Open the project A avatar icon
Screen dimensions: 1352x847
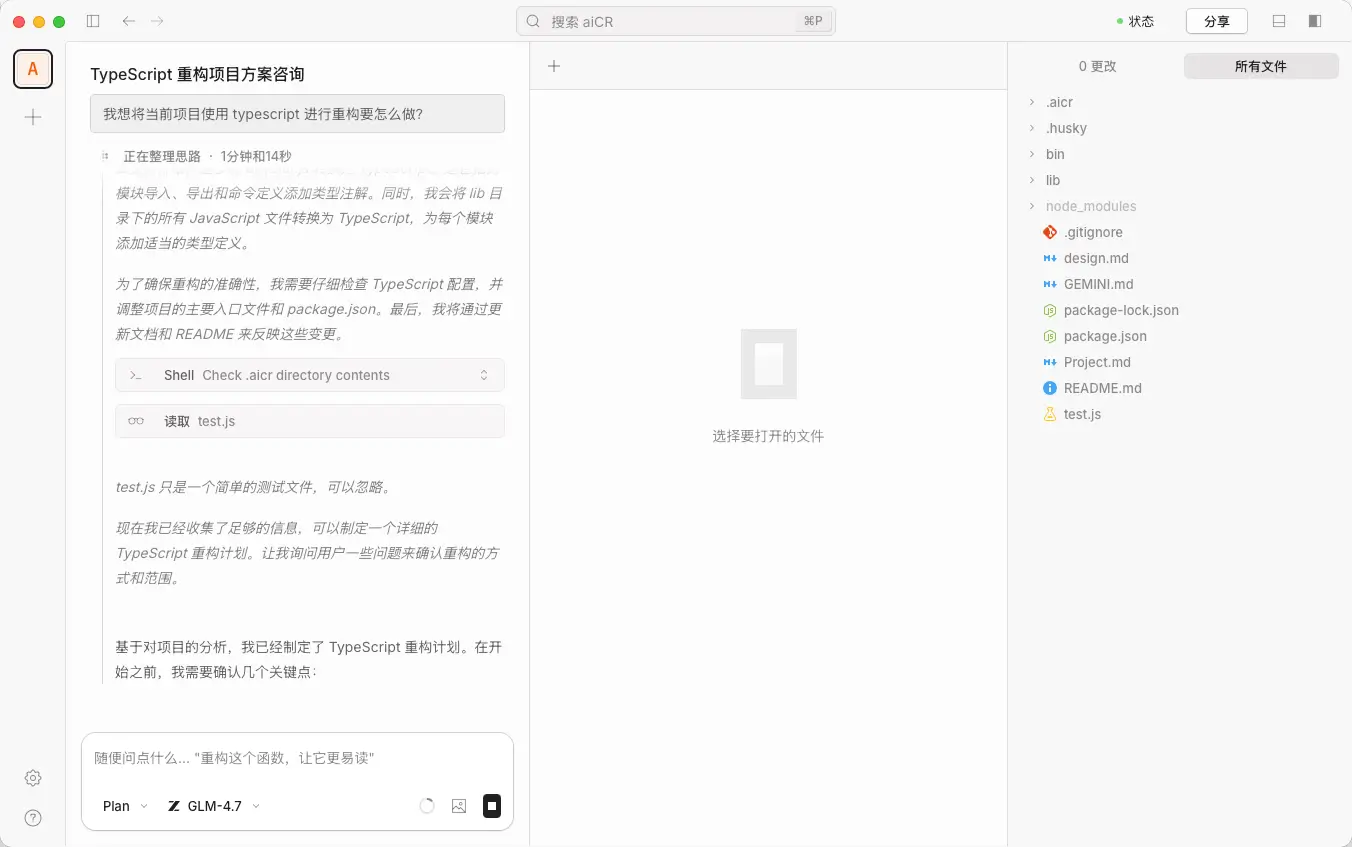tap(33, 69)
